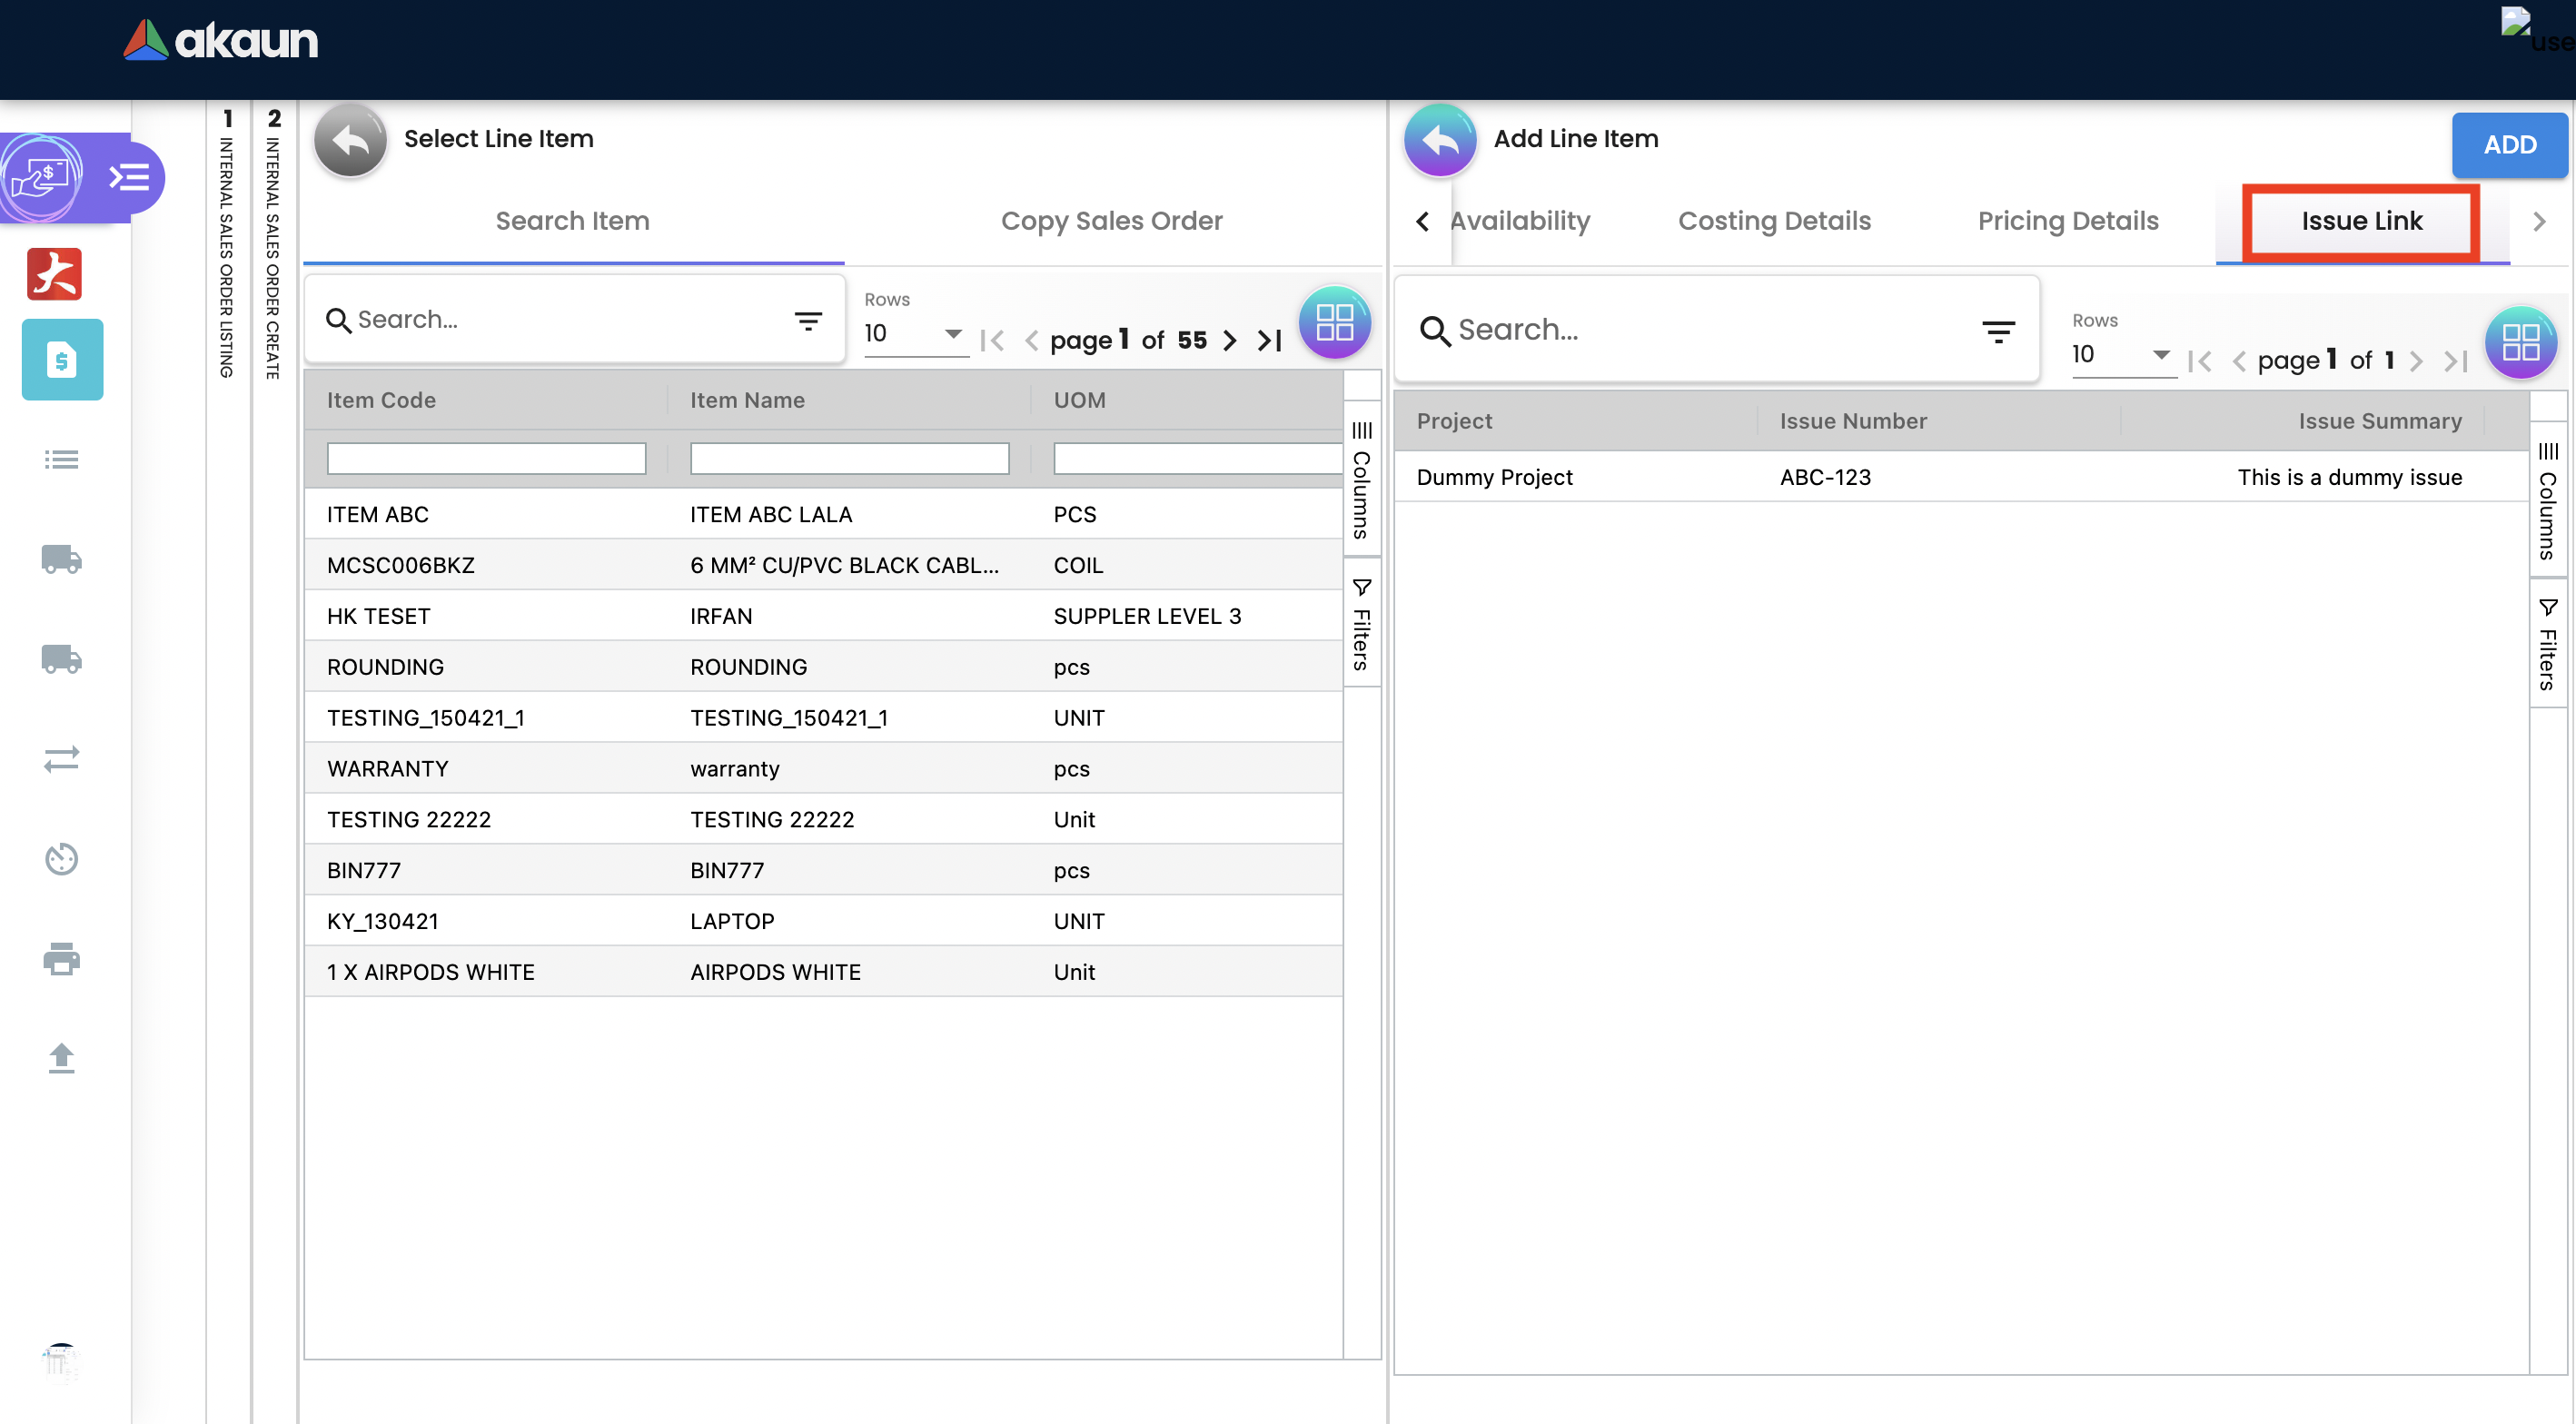Viewport: 2576px width, 1424px height.
Task: Click the transfer arrows icon in the sidebar
Action: [x=61, y=759]
